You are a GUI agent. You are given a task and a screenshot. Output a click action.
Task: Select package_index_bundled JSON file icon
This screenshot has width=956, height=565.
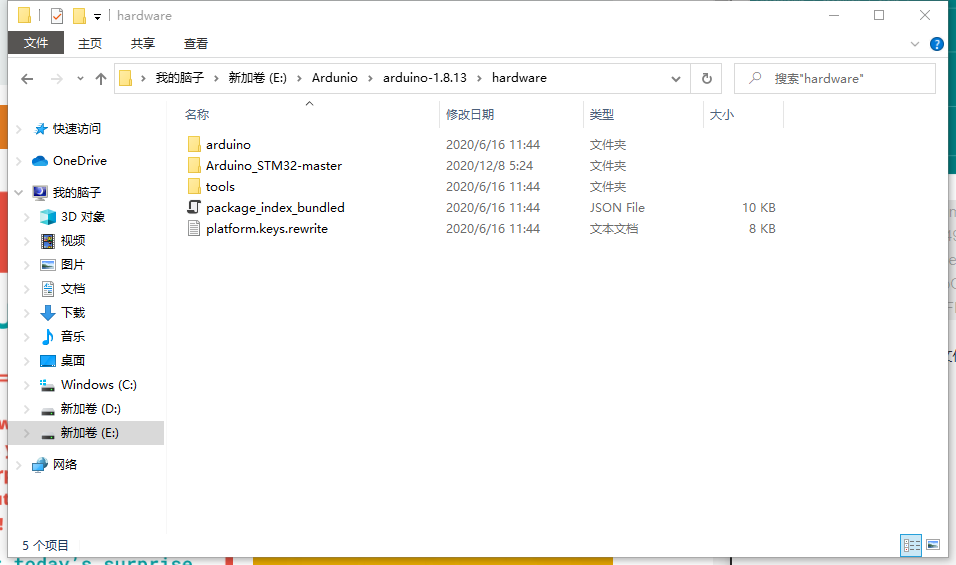tap(194, 207)
